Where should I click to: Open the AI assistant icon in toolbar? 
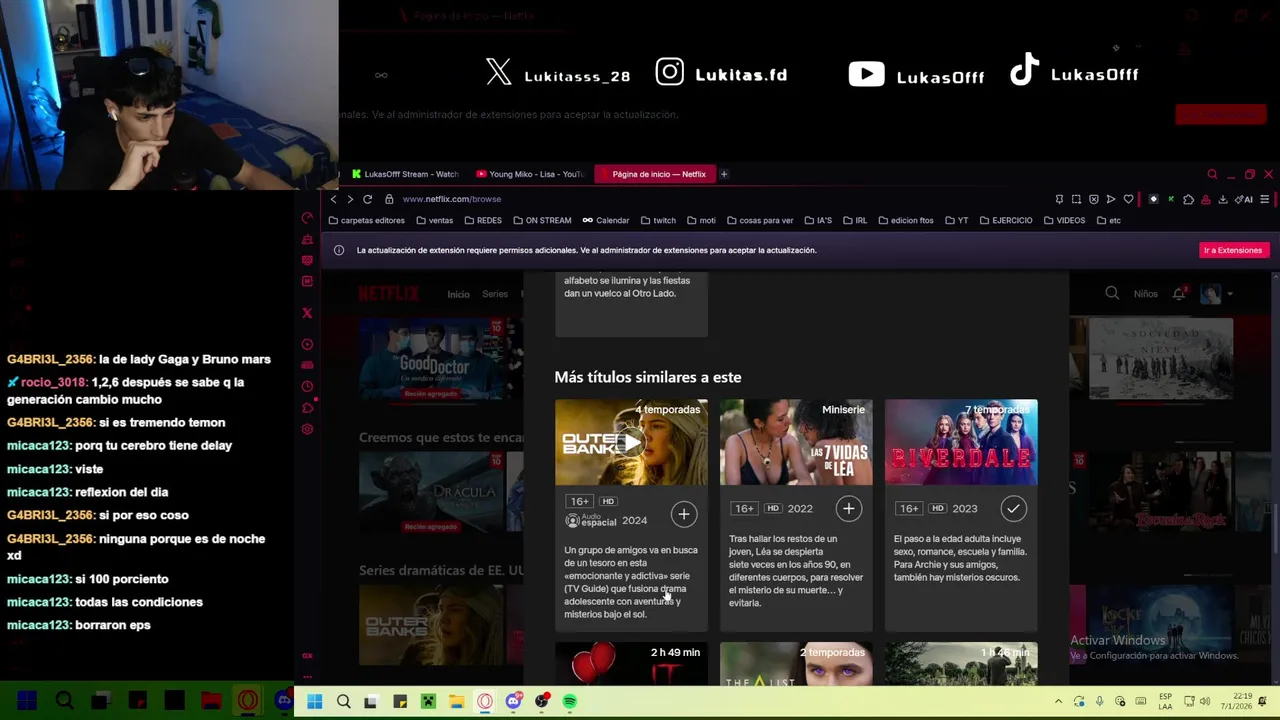pyautogui.click(x=1245, y=199)
